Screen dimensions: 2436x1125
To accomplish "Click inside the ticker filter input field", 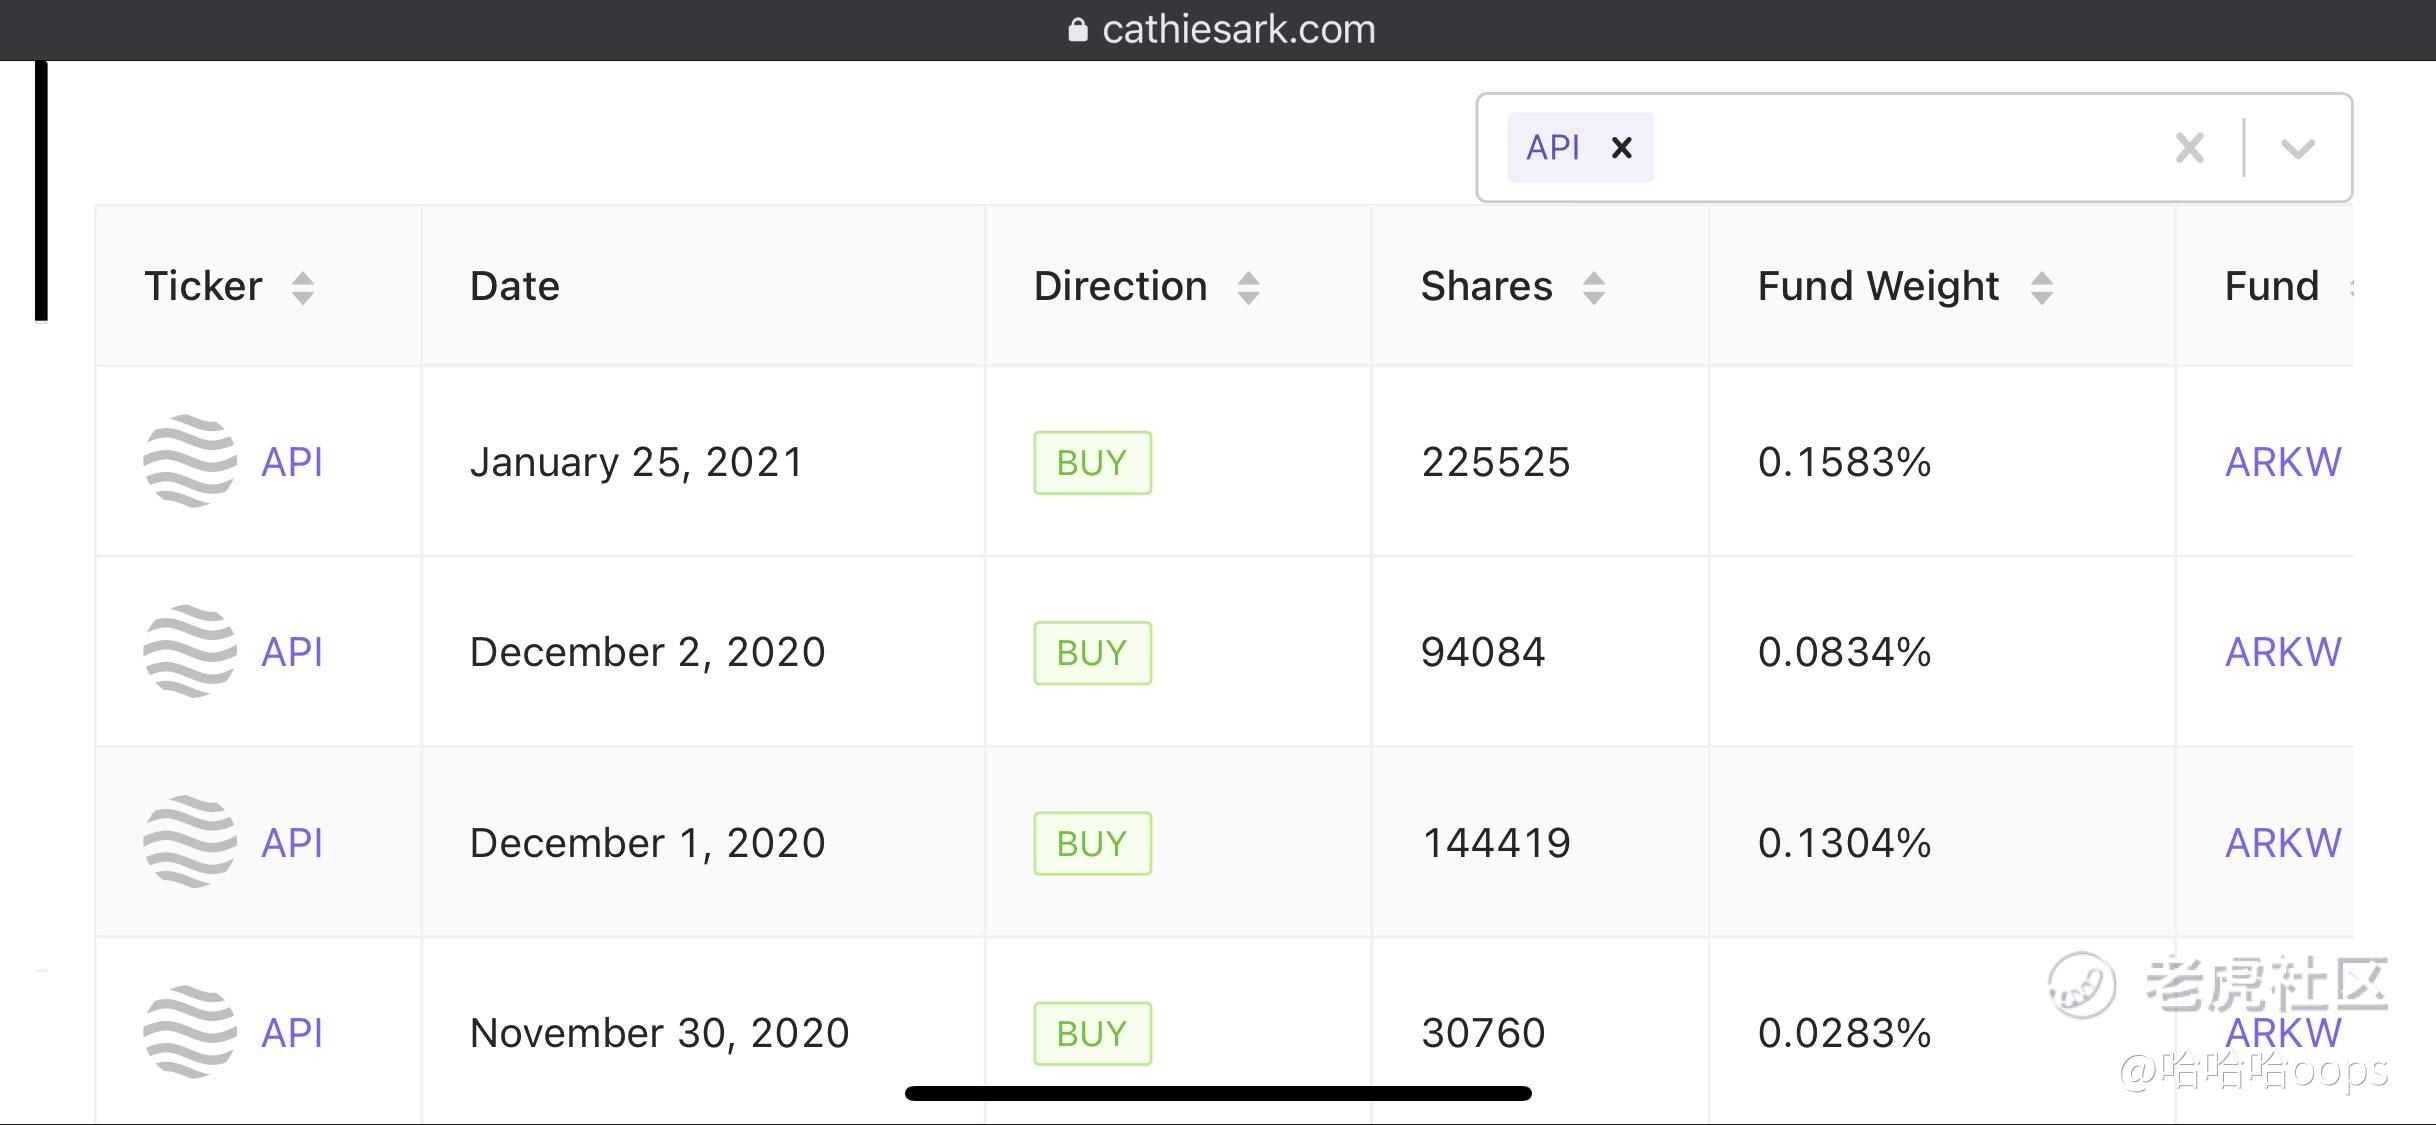I will (x=1900, y=148).
